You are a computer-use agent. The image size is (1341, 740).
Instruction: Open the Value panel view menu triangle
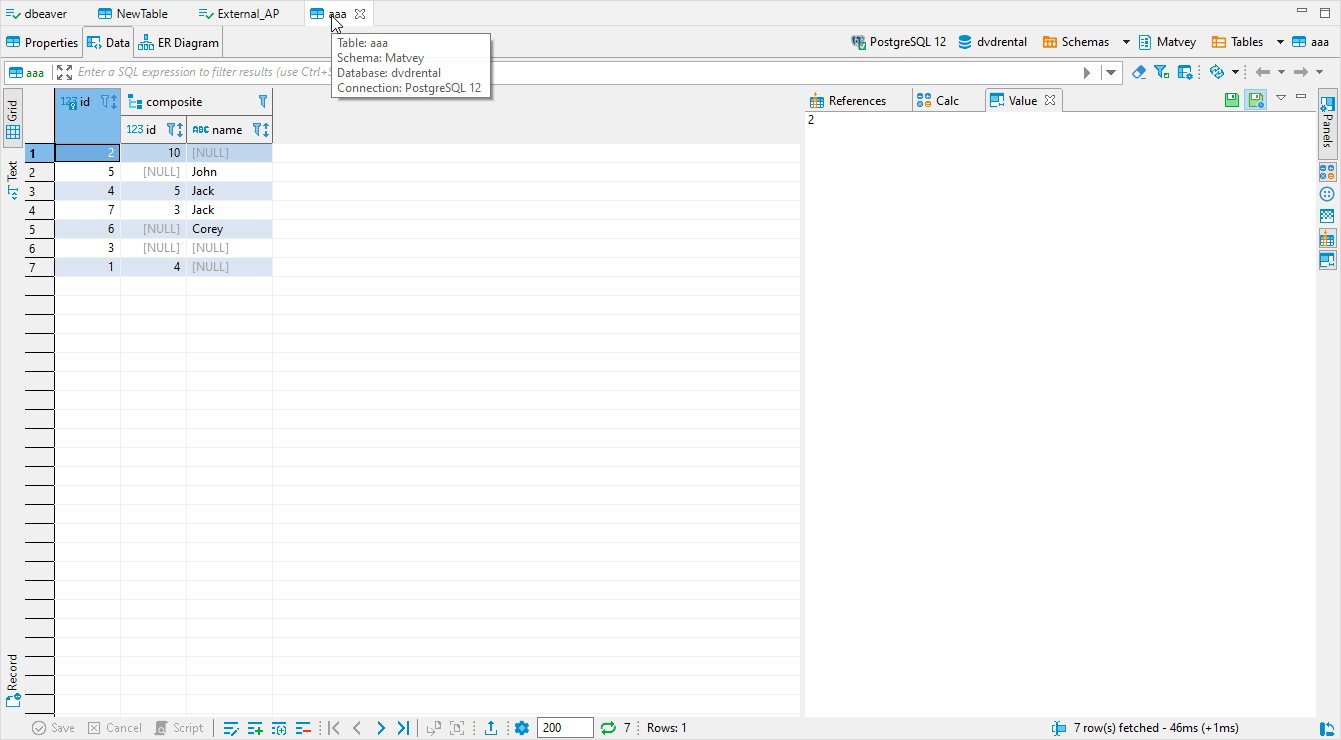click(1280, 97)
